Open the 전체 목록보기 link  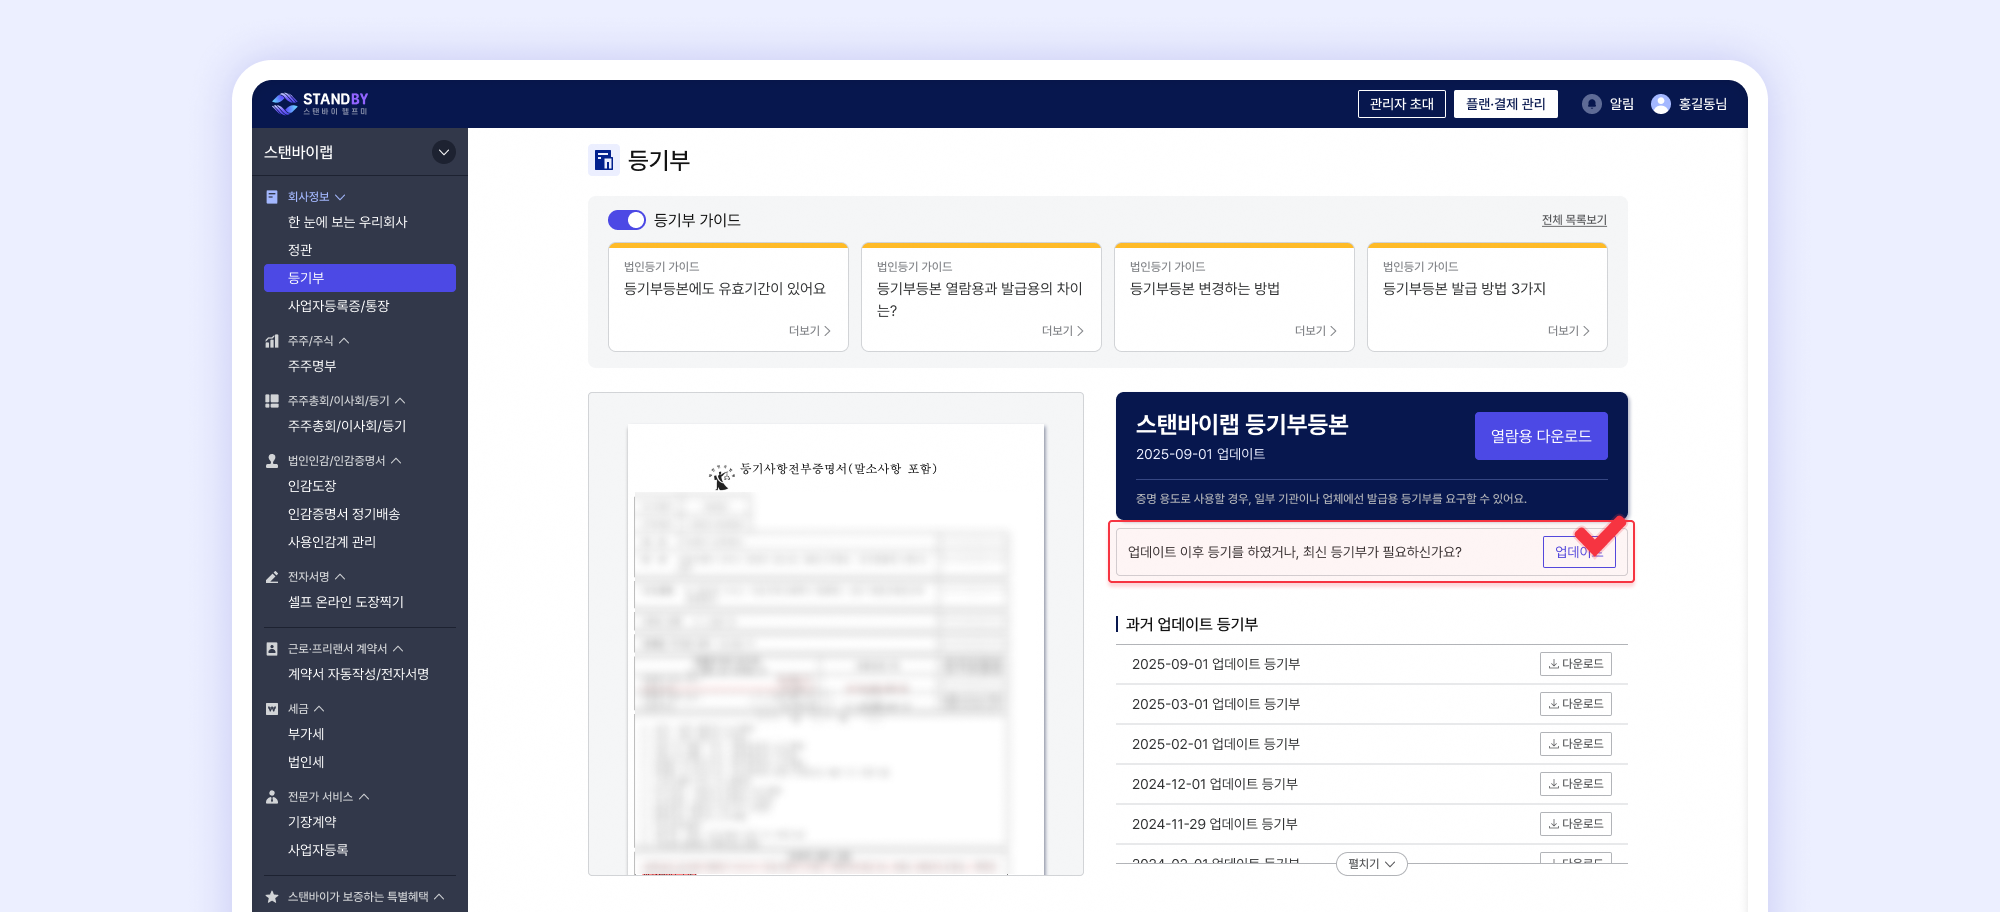tap(1574, 220)
